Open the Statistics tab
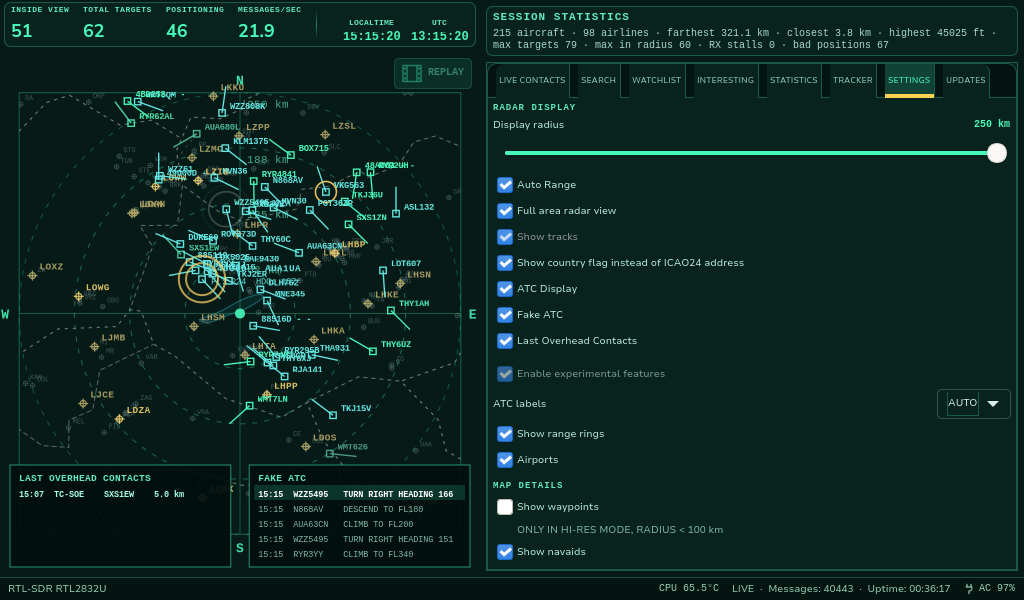 (x=793, y=80)
